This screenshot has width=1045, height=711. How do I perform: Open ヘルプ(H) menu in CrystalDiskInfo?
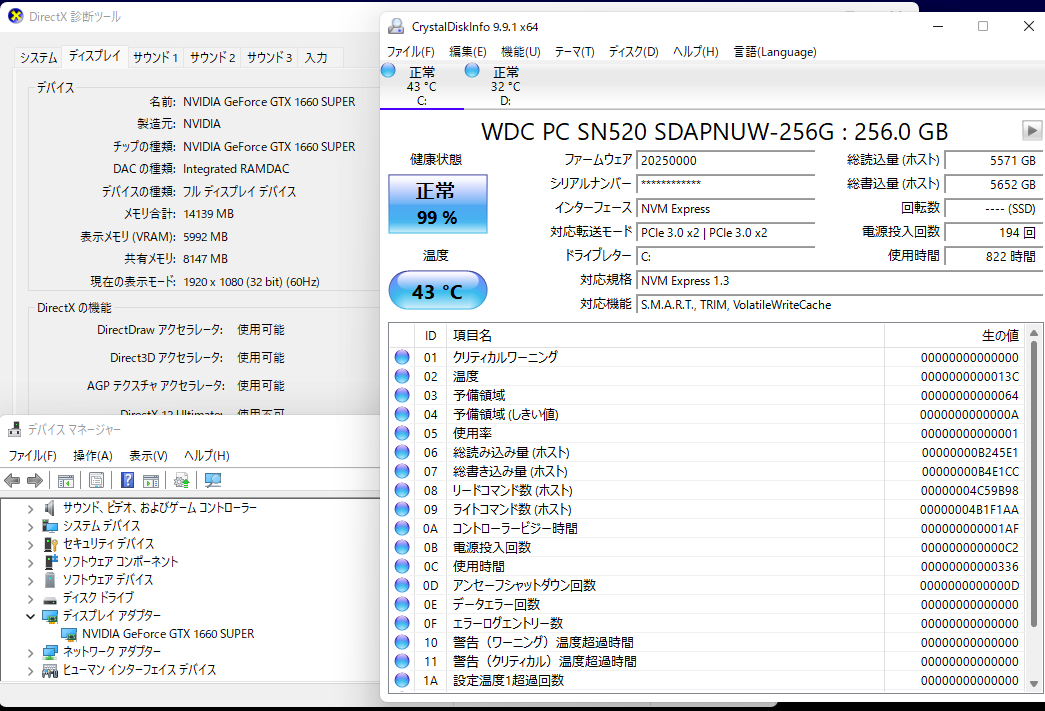point(696,51)
